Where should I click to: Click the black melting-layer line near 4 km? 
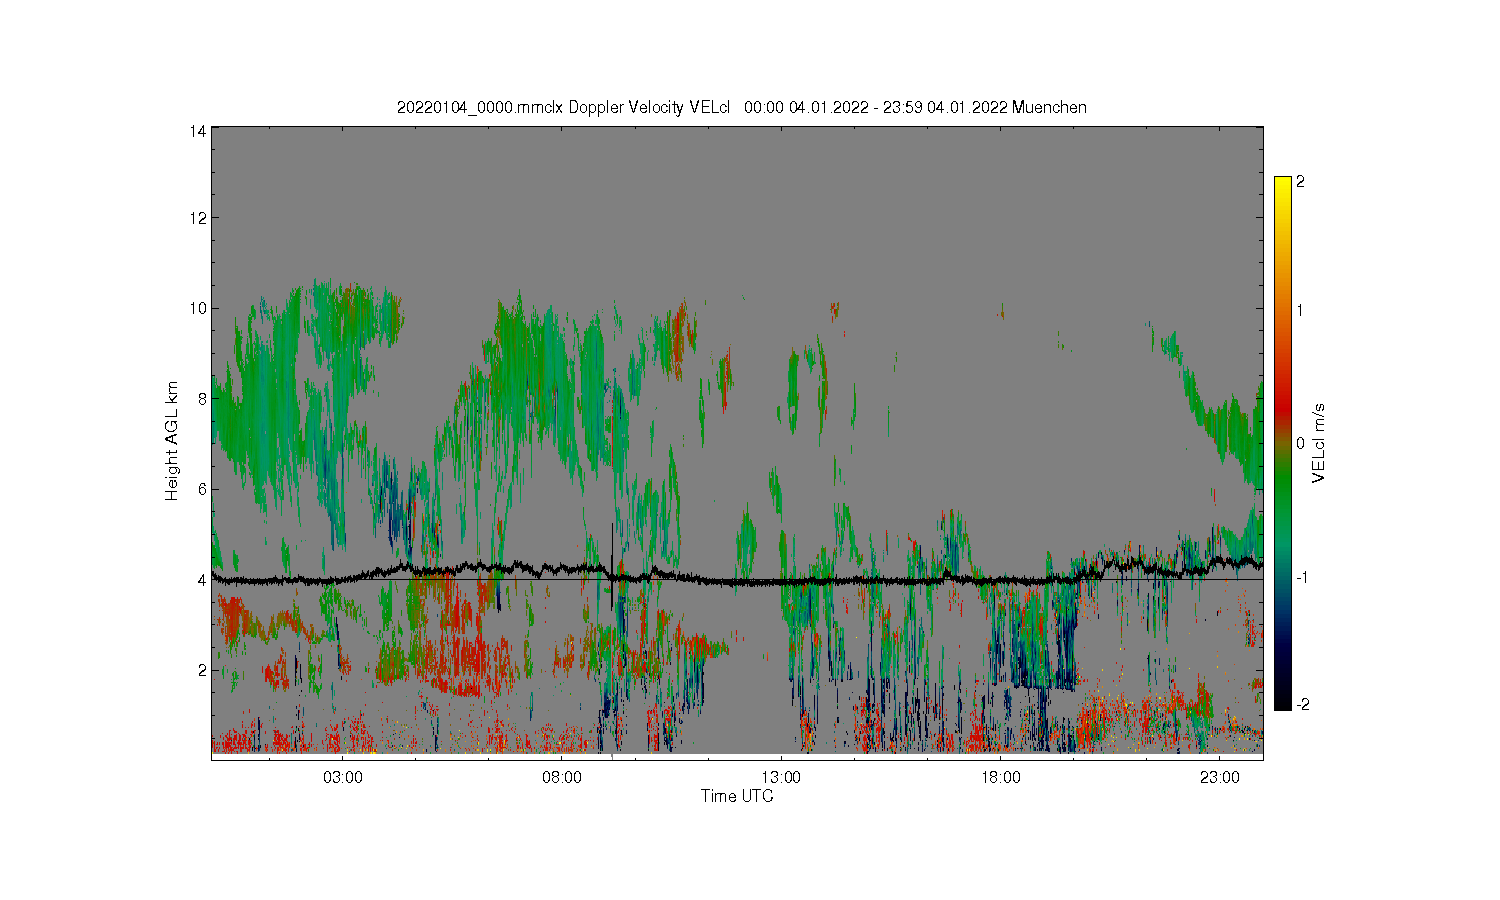point(737,579)
